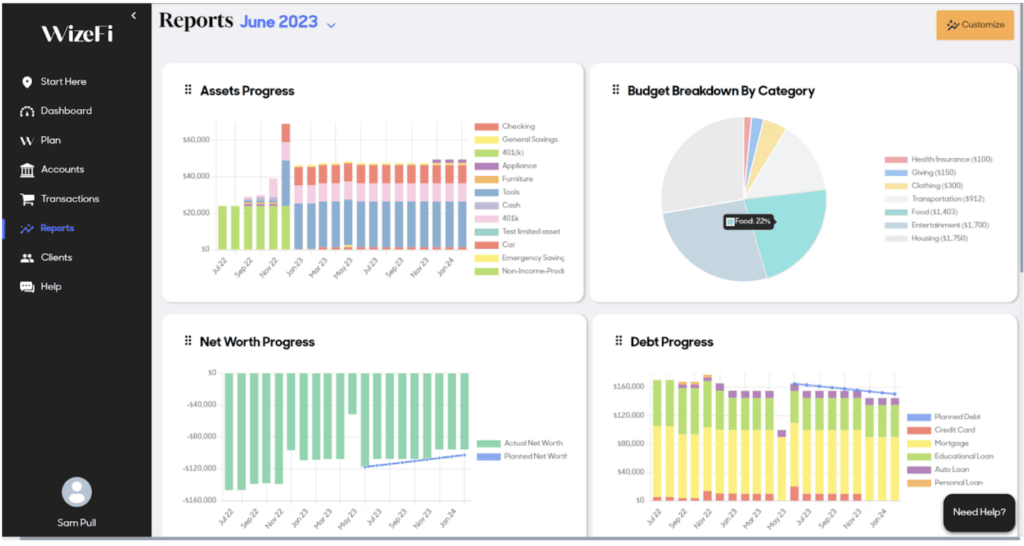Click the Accounts bank building icon
The image size is (1024, 546).
[x=27, y=170]
